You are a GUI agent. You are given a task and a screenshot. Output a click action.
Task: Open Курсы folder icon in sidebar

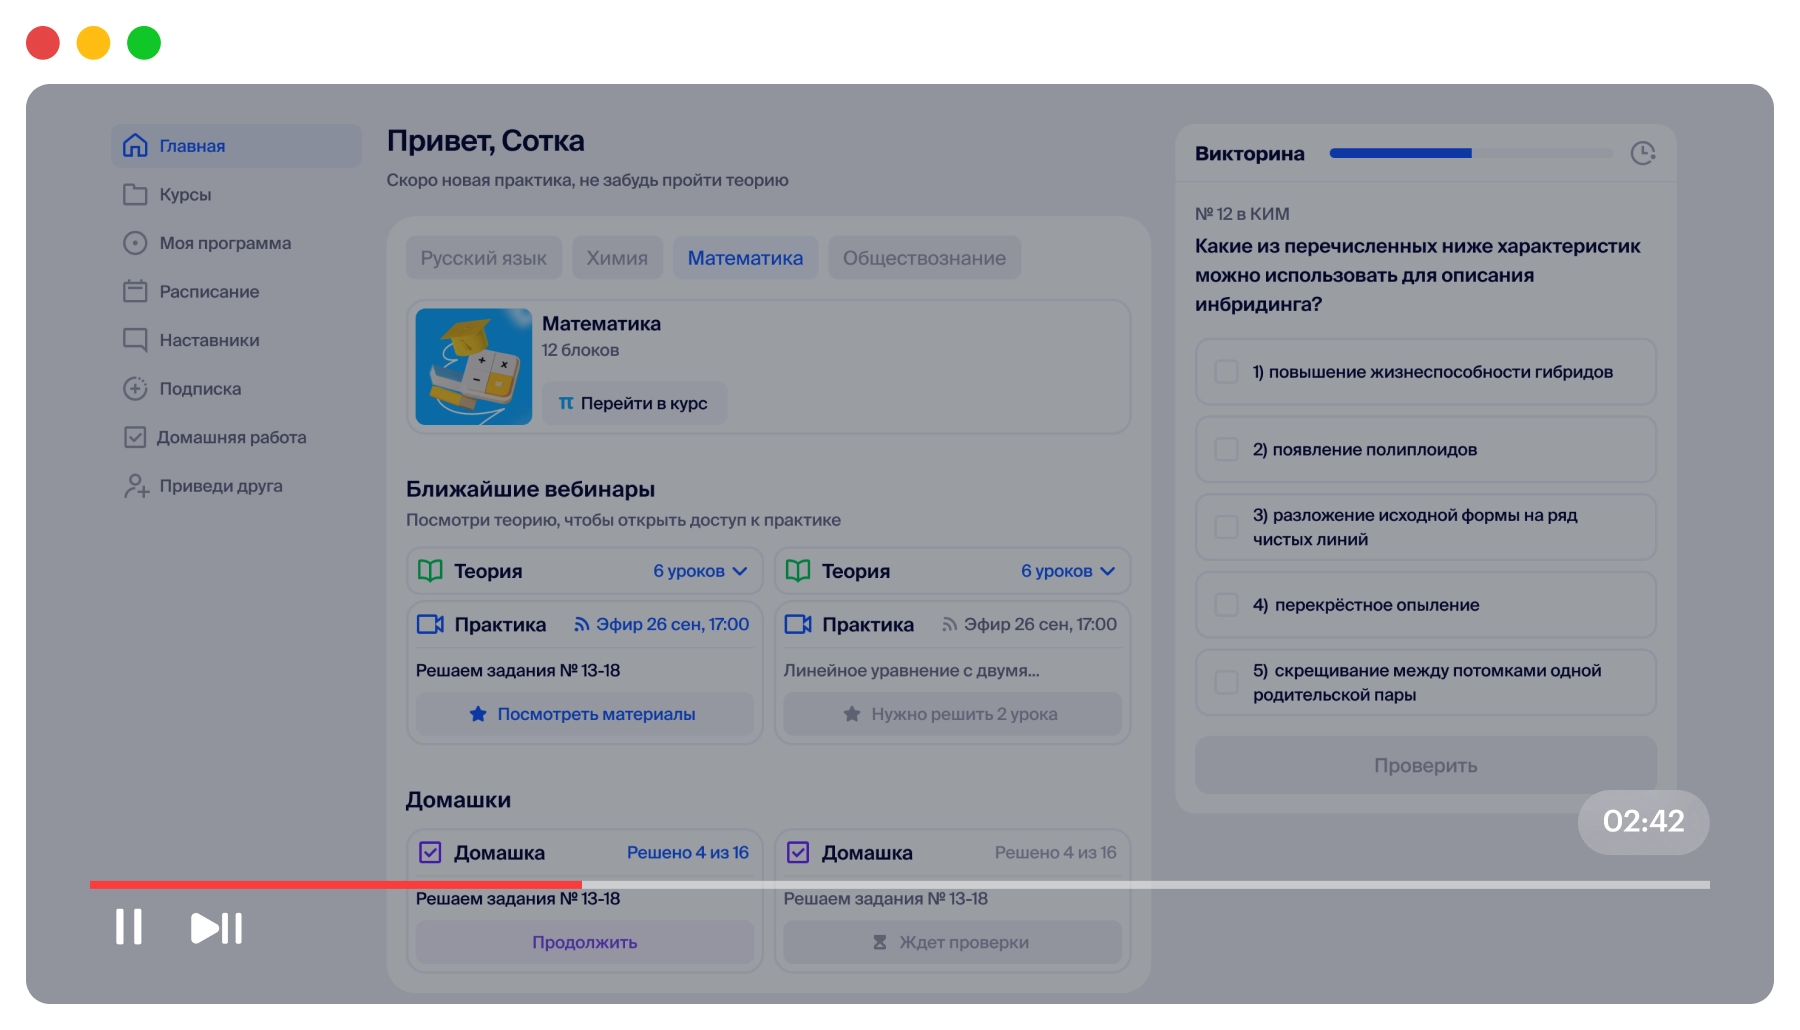(135, 194)
